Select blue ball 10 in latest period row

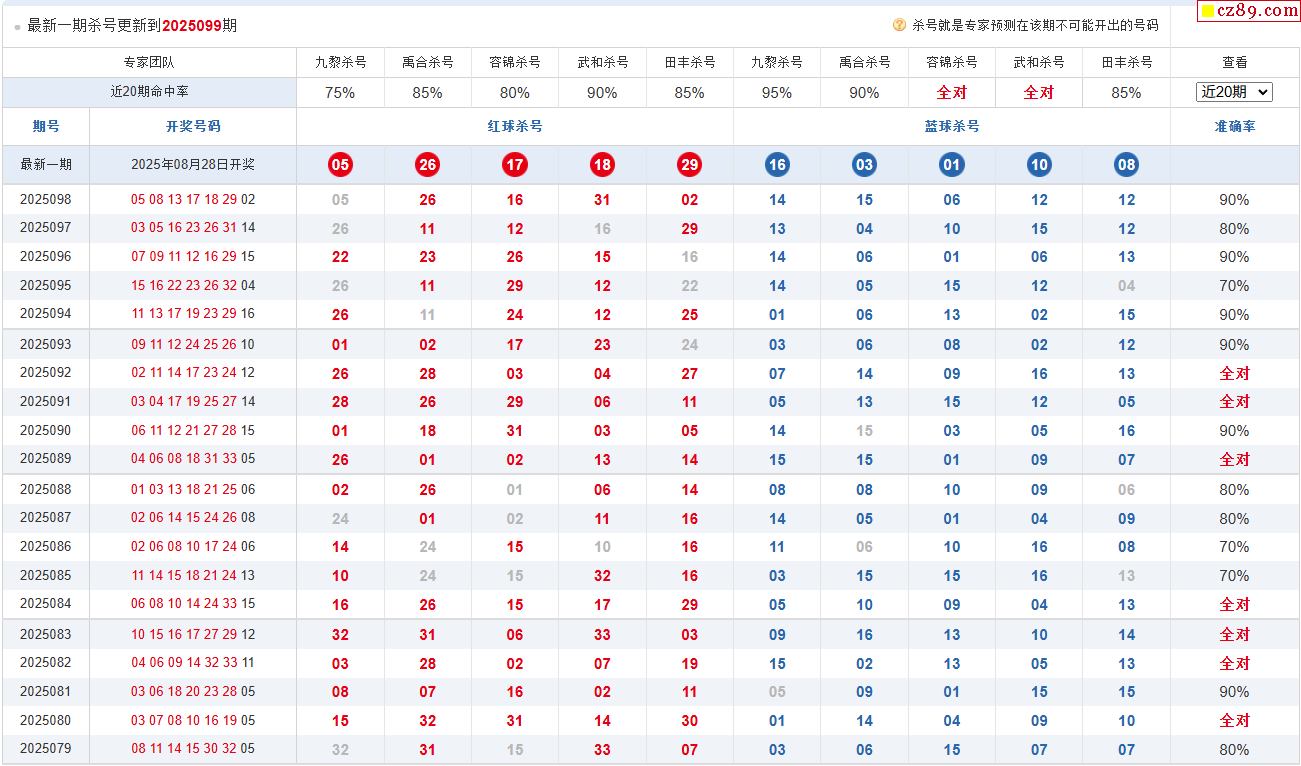pyautogui.click(x=1039, y=165)
